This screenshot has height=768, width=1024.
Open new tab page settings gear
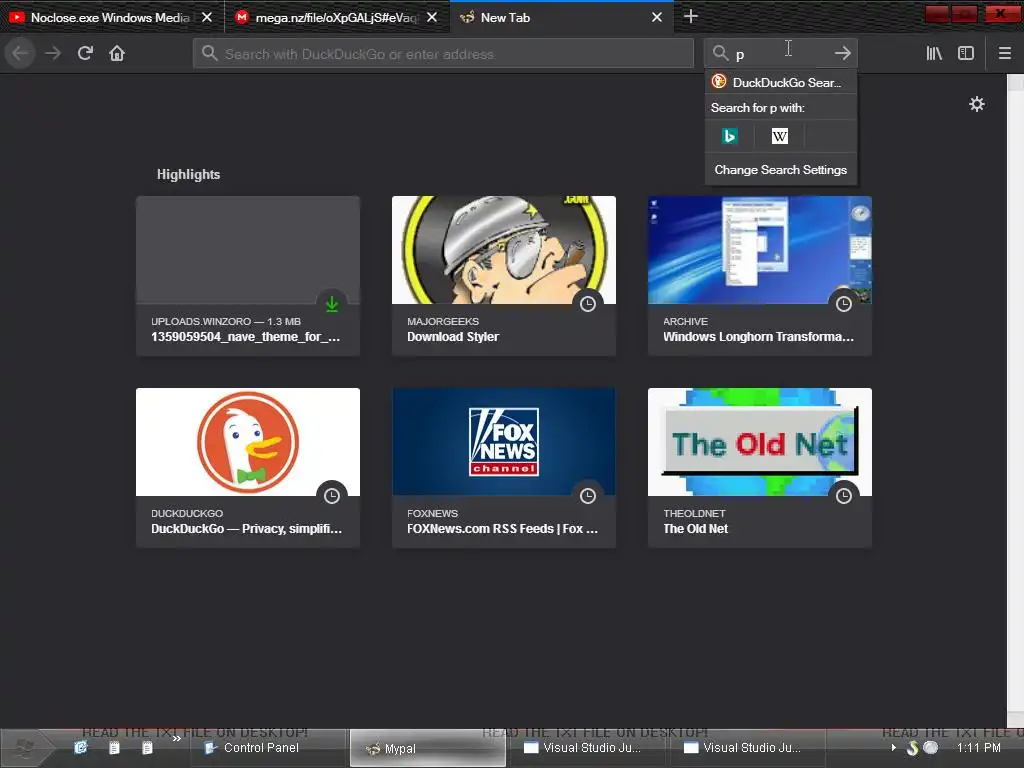(x=976, y=104)
